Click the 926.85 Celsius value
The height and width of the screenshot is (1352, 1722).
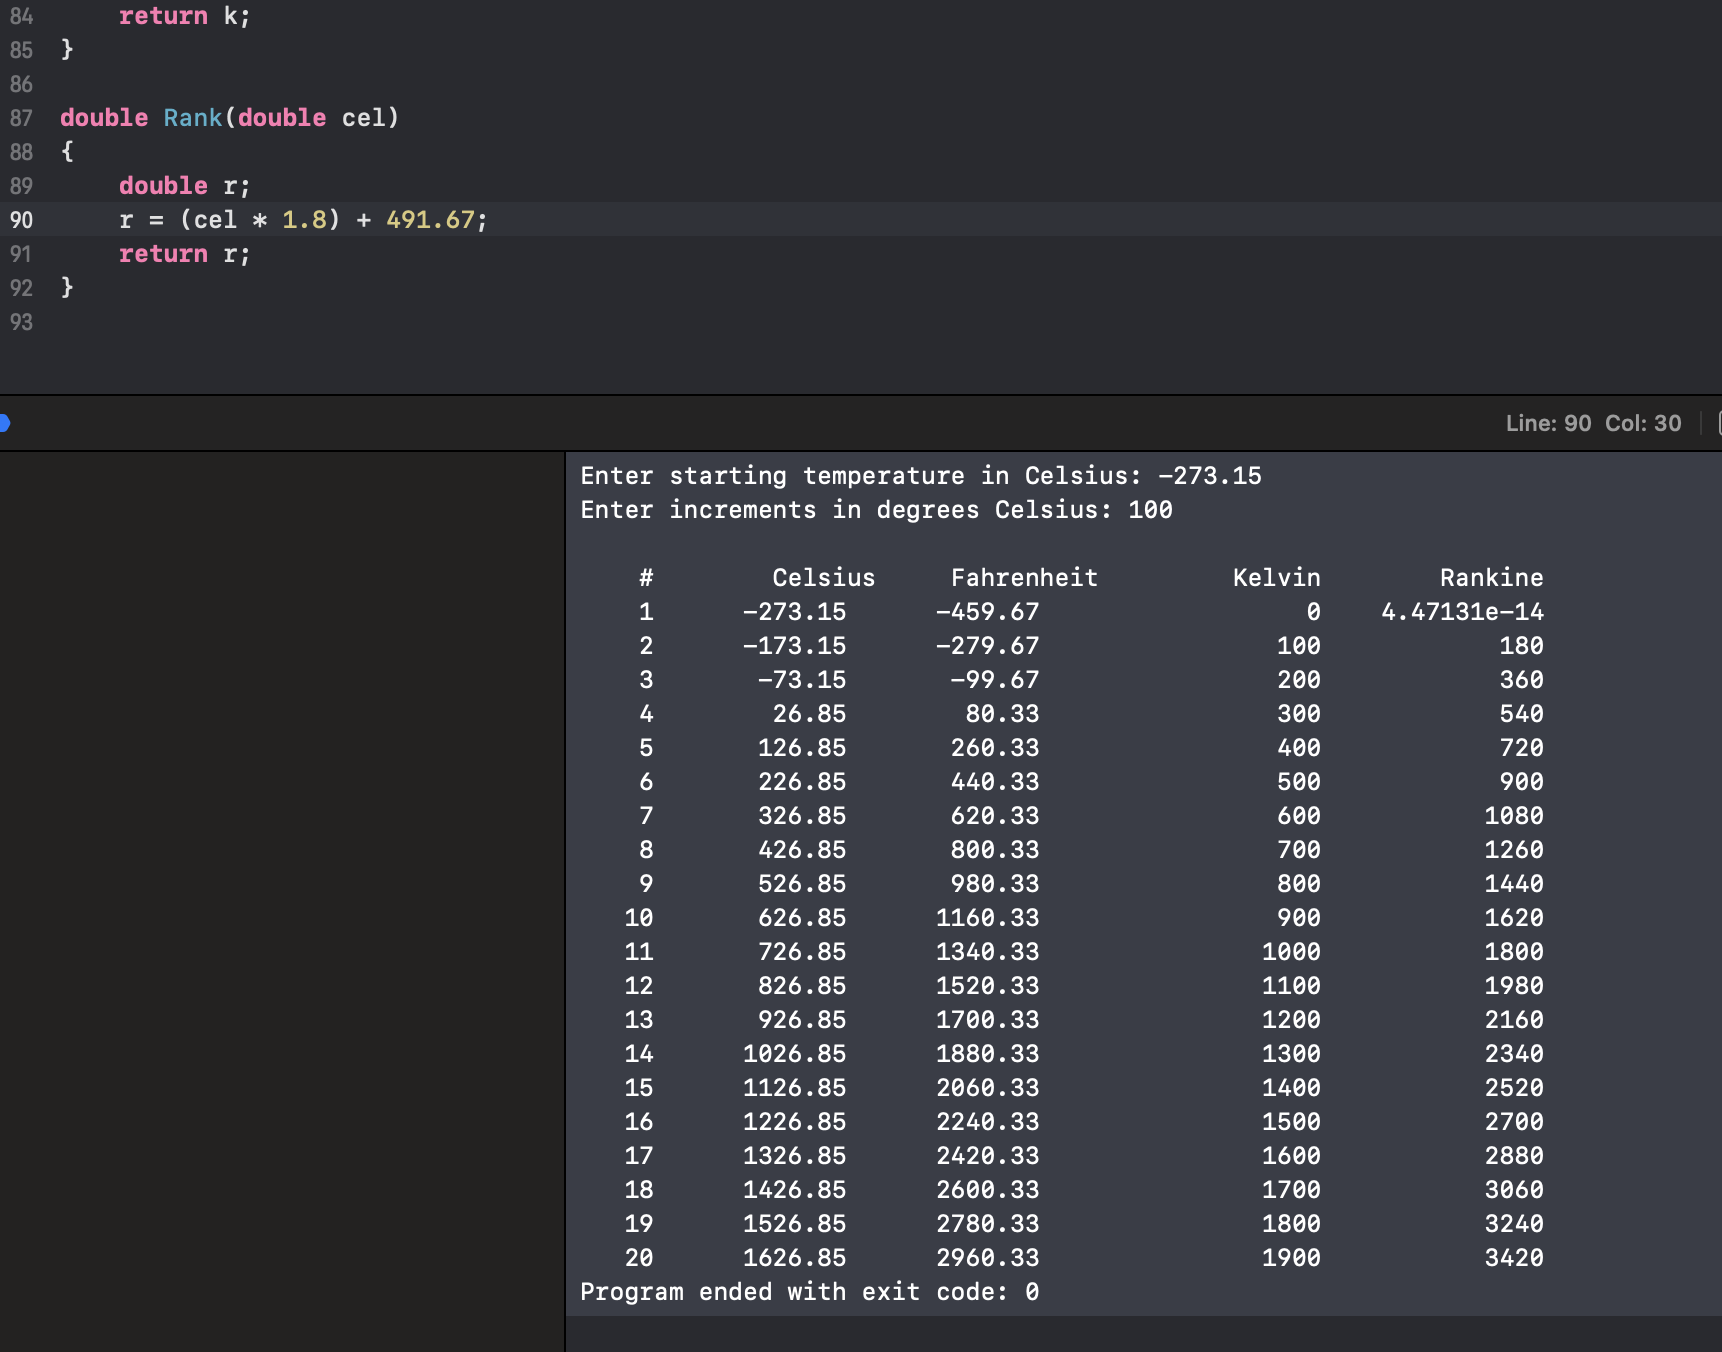(x=802, y=1020)
